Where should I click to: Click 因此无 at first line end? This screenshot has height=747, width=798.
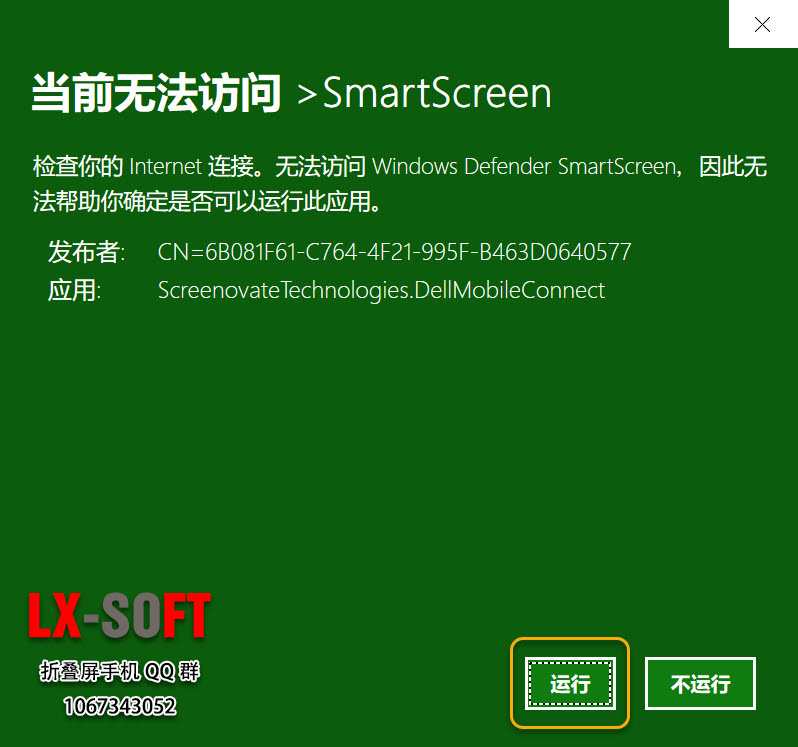pos(733,166)
